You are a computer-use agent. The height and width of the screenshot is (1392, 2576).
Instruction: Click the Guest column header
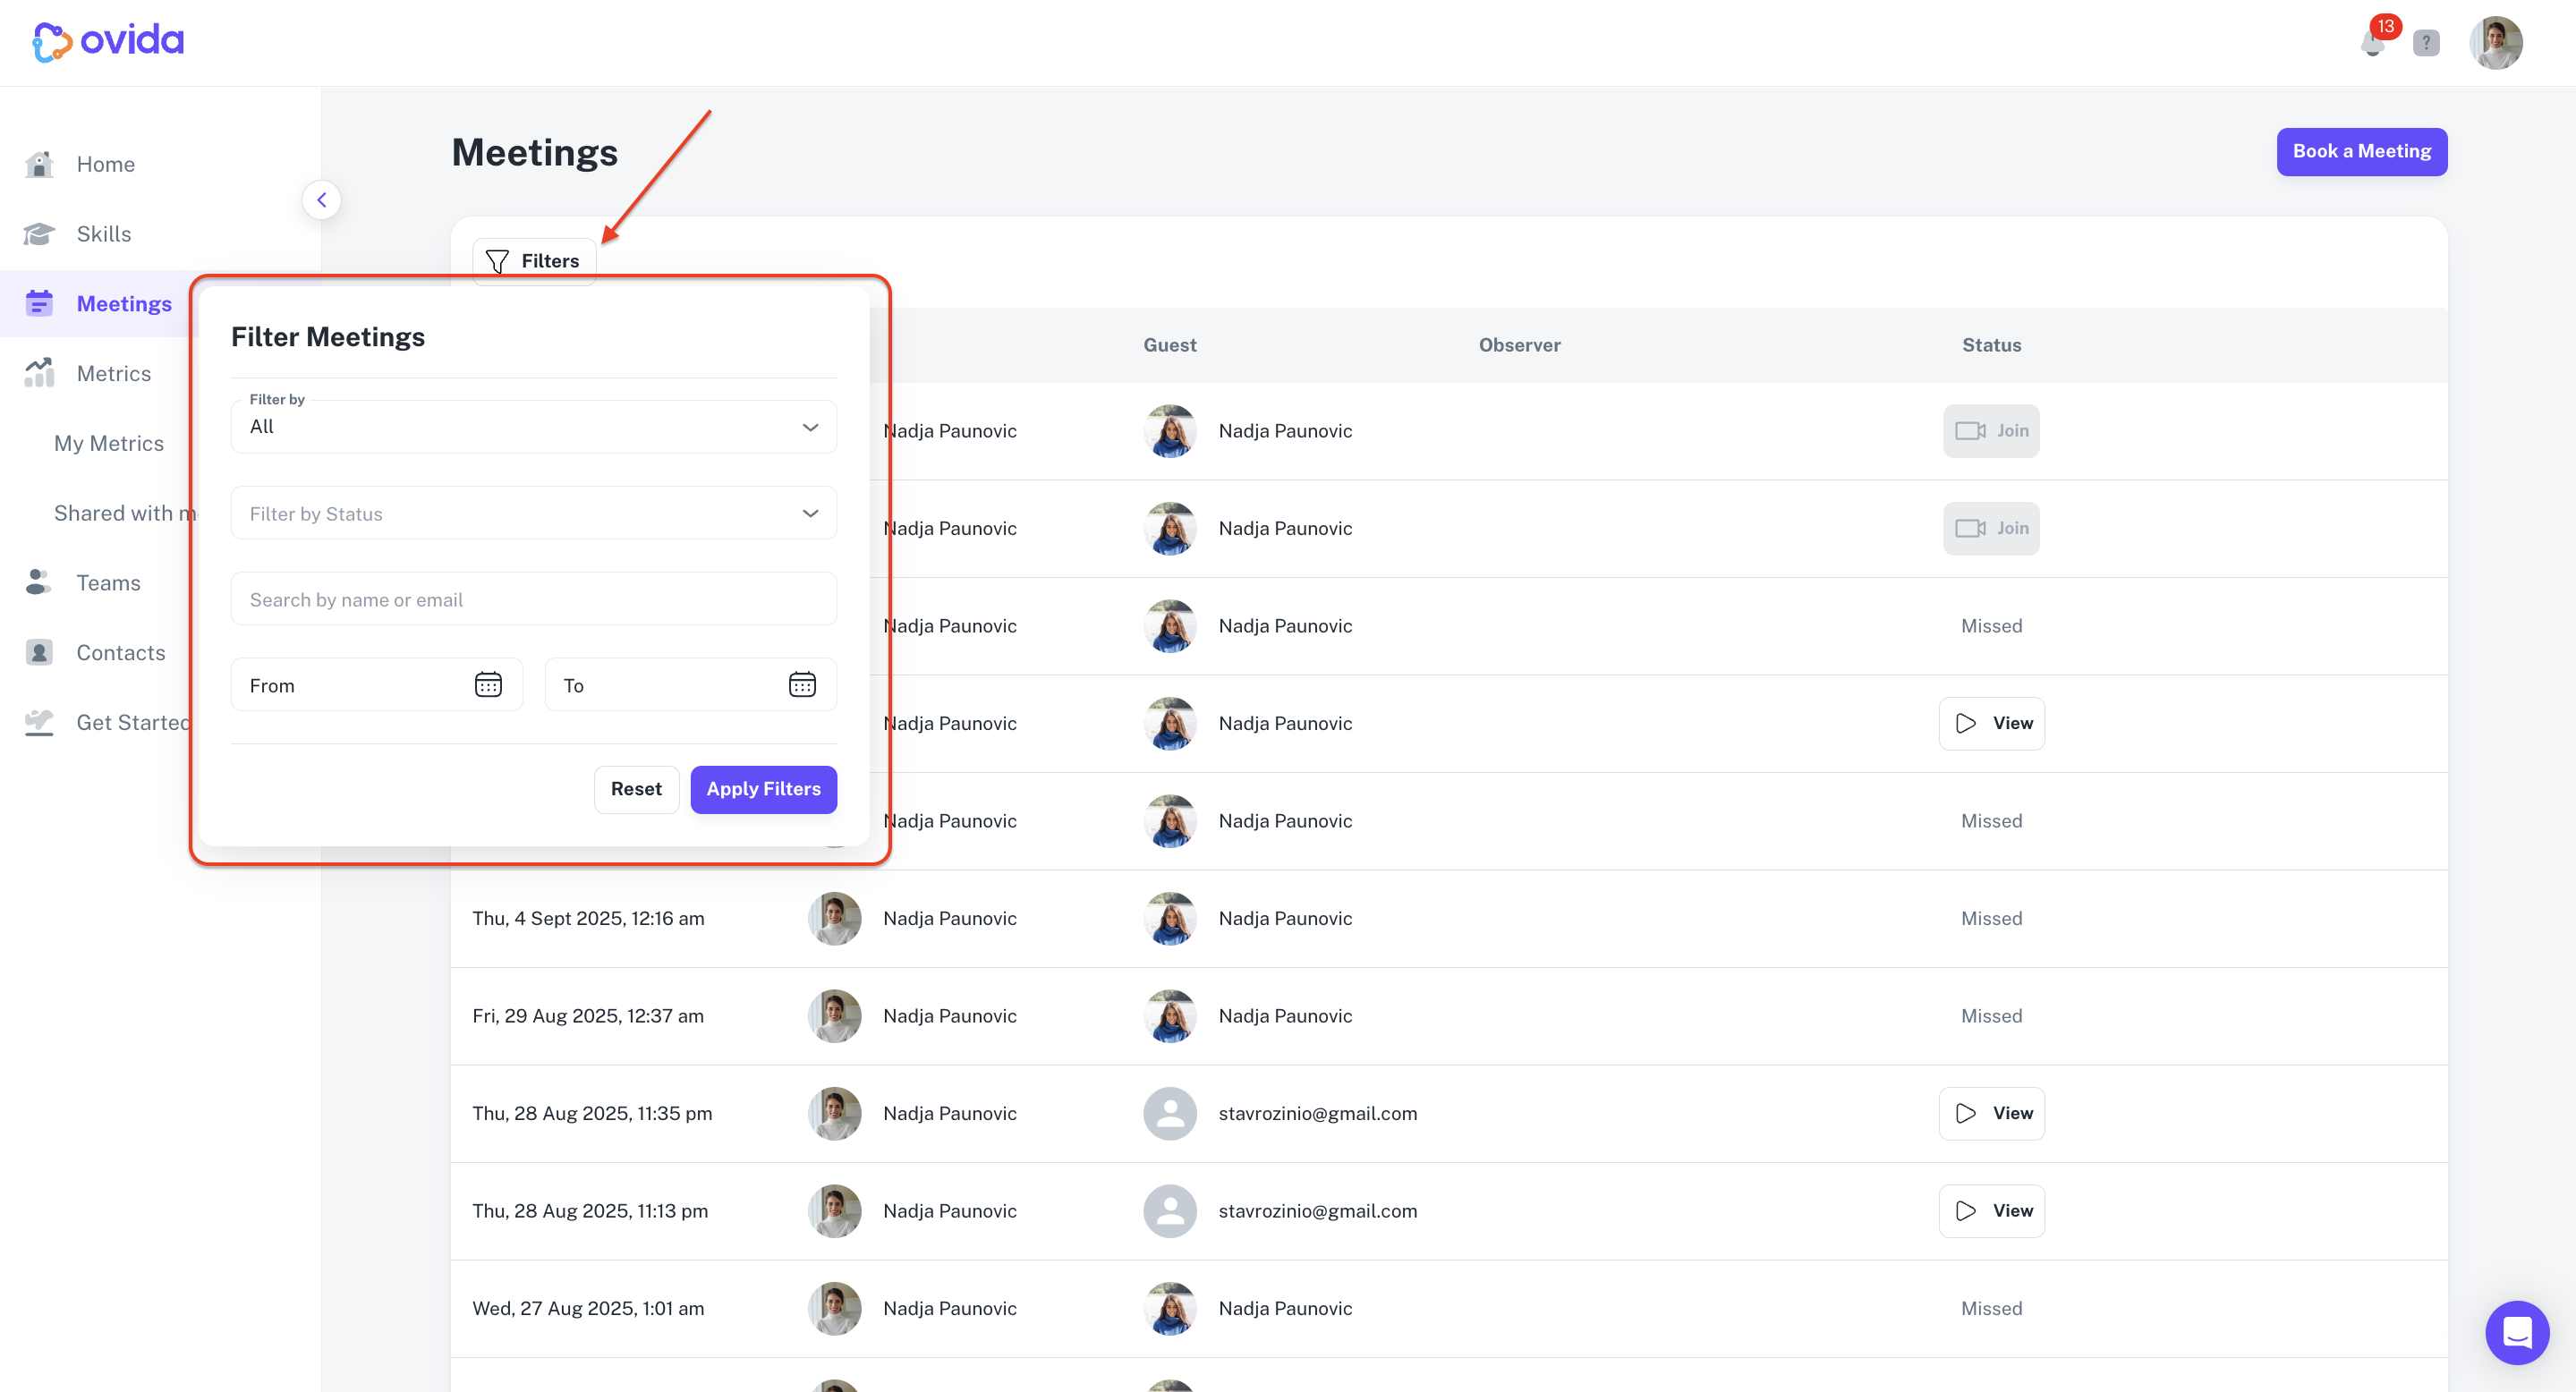click(x=1169, y=345)
